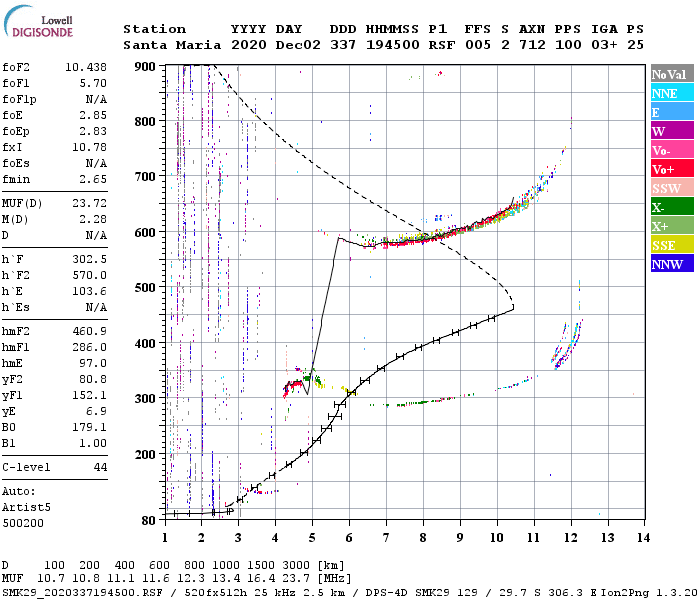Click the 10 MHz frequency axis label

tap(496, 538)
